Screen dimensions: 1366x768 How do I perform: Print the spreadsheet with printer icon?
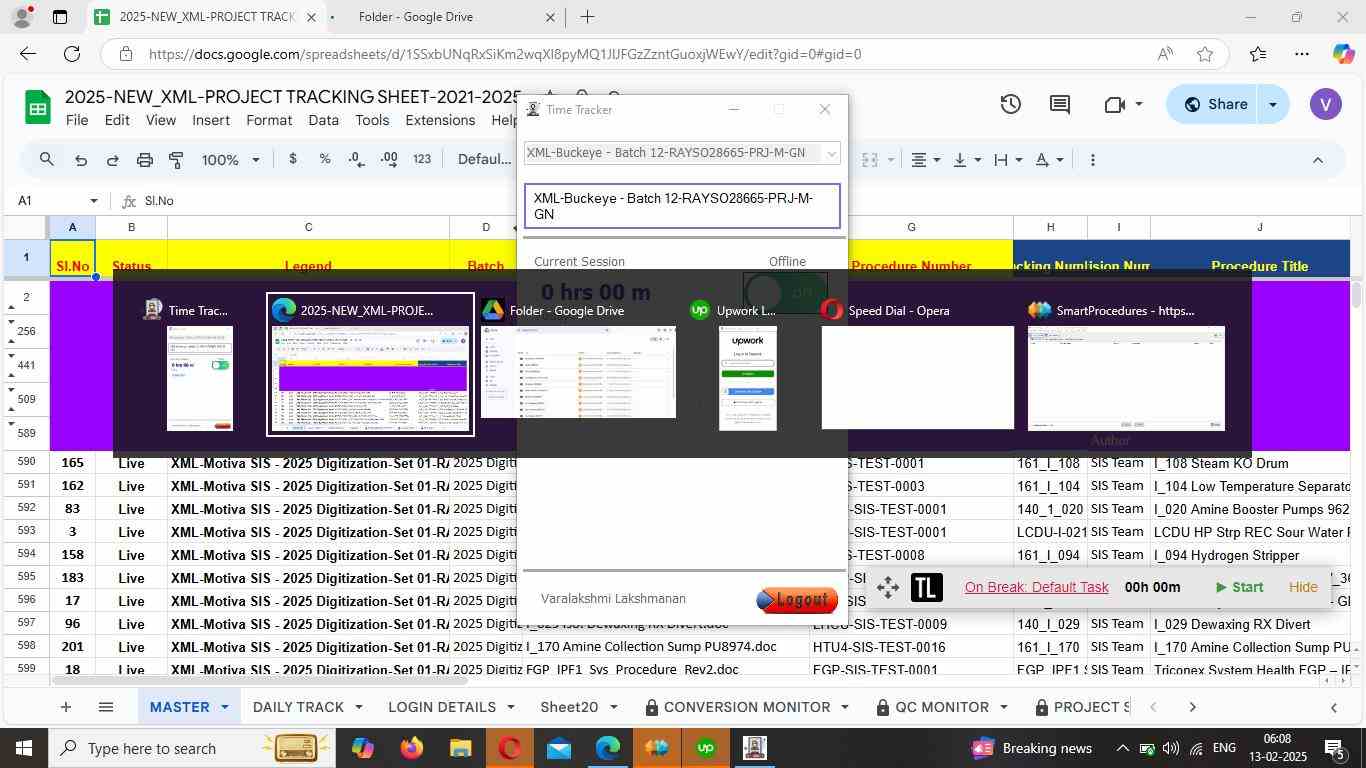coord(145,160)
